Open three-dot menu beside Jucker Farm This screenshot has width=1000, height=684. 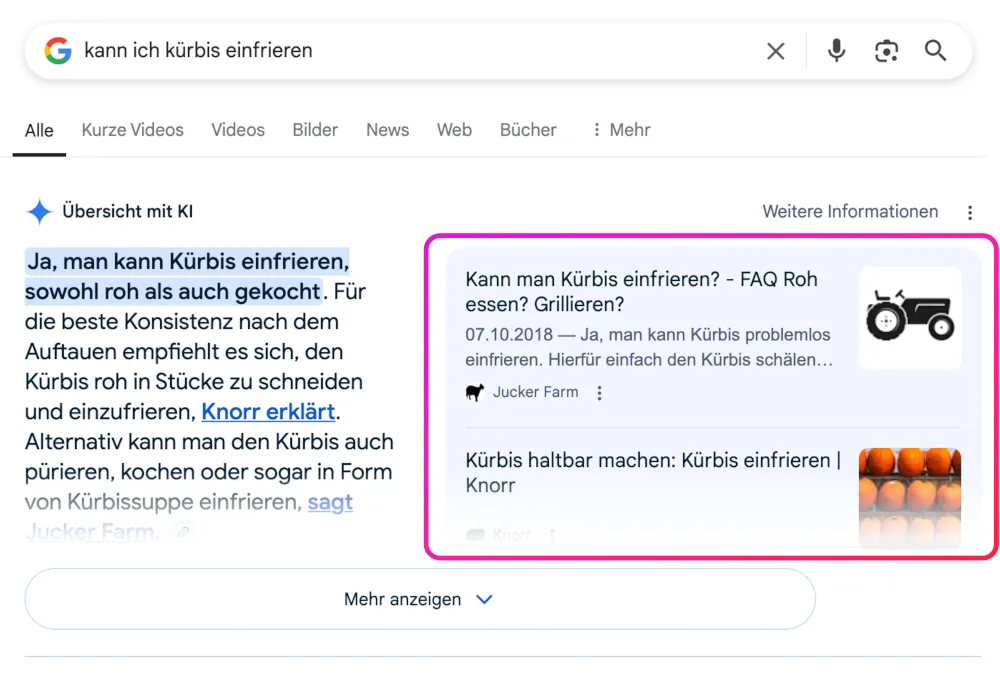[600, 393]
